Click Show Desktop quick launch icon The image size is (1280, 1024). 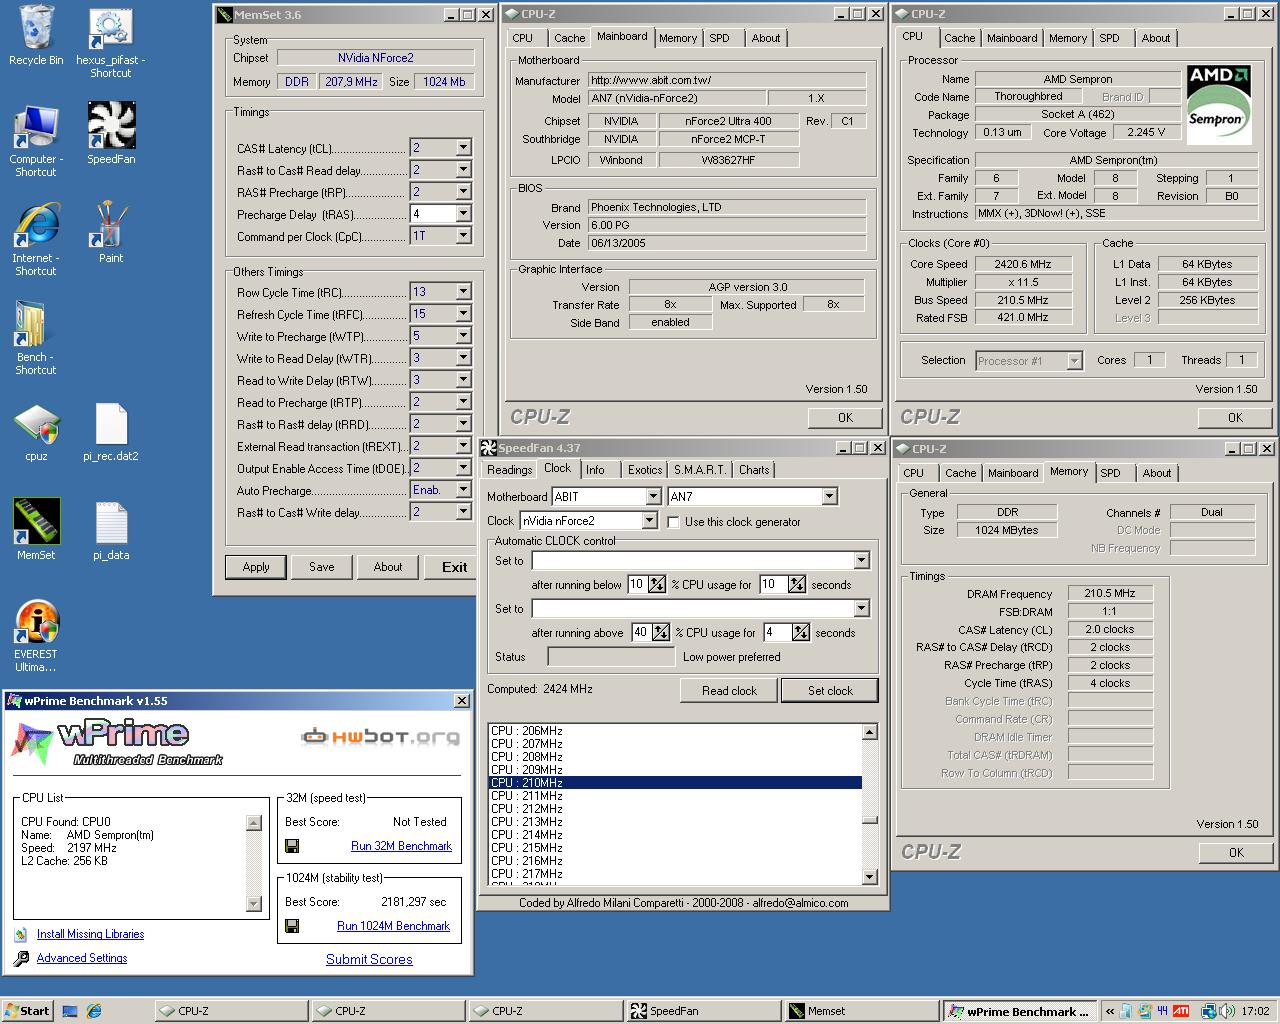[x=70, y=1011]
